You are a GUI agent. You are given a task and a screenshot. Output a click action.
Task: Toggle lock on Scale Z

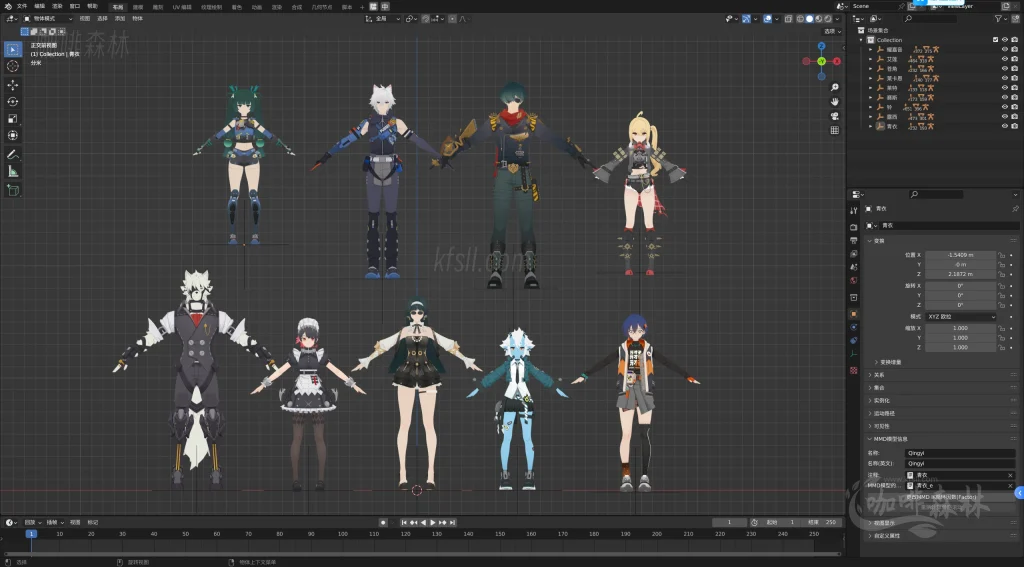(1001, 347)
